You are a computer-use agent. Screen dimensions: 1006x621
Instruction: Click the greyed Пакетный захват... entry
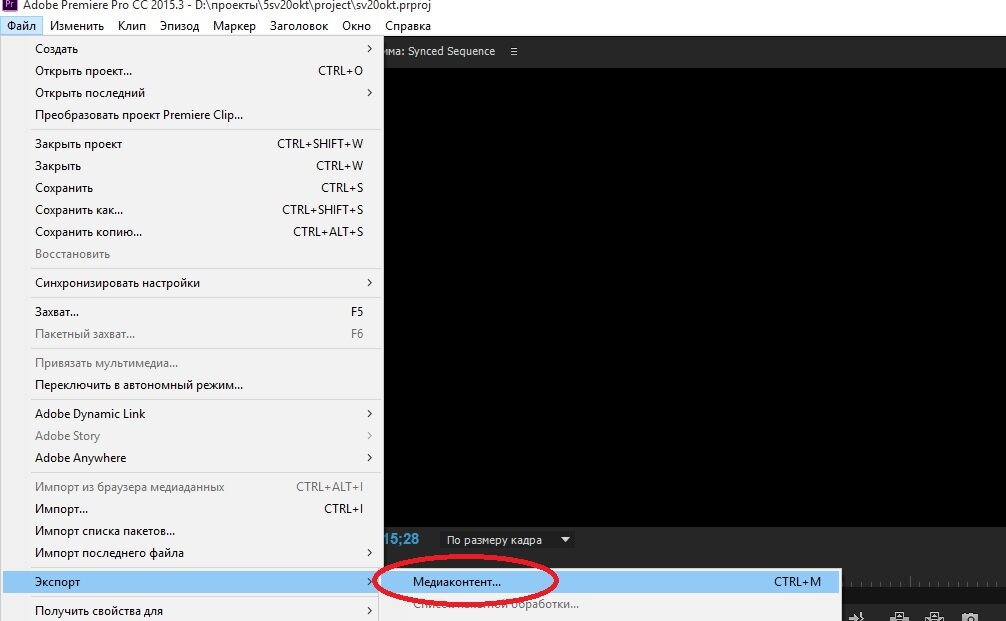click(x=192, y=334)
